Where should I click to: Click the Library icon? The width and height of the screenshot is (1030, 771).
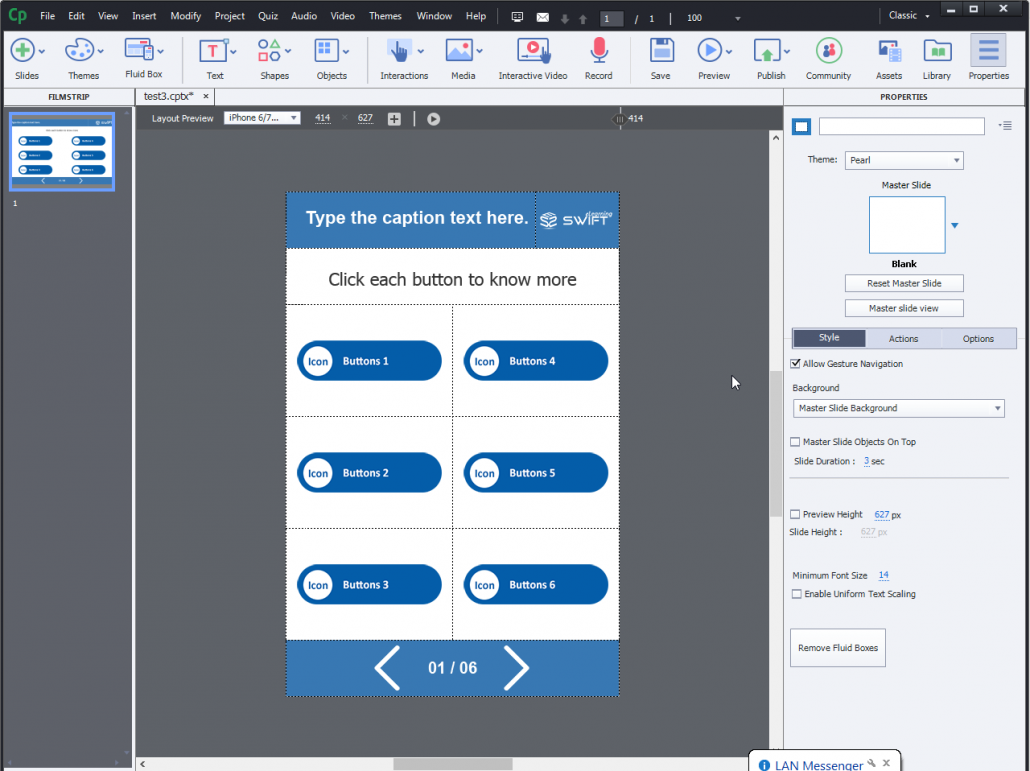point(936,50)
